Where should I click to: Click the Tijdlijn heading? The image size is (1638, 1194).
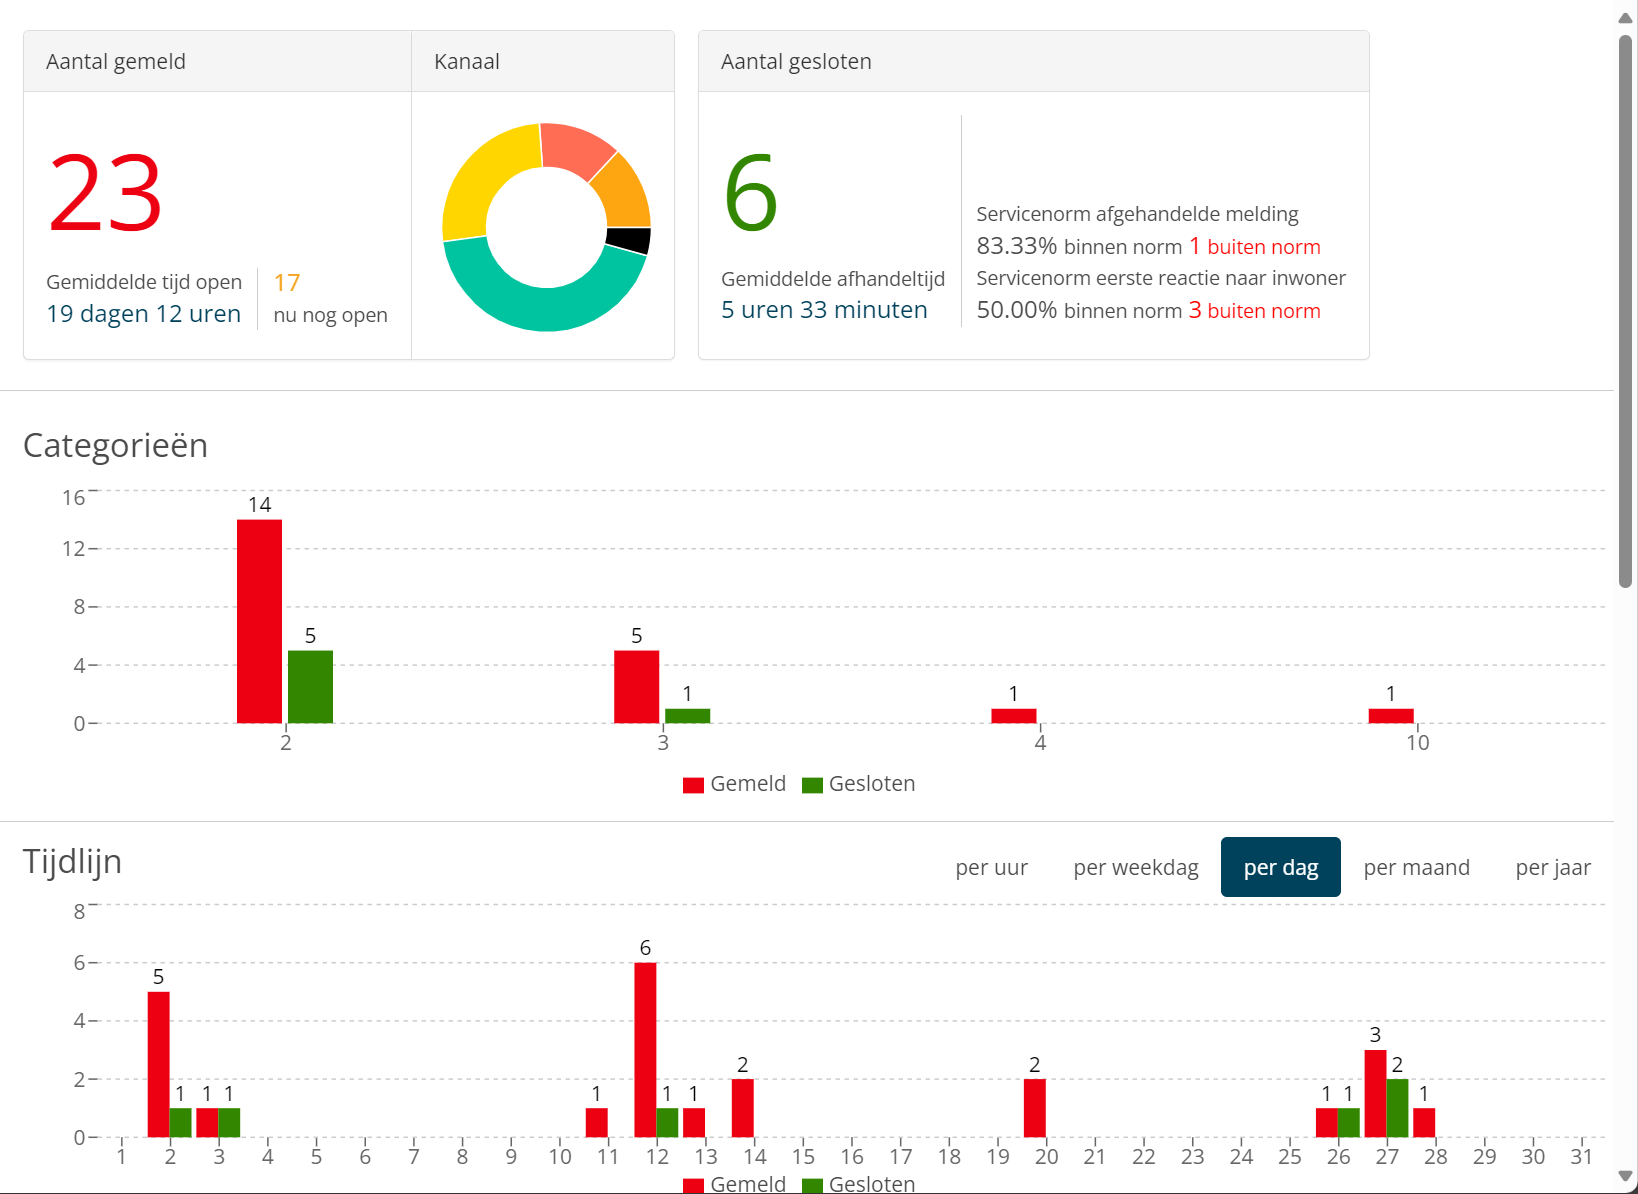(72, 861)
